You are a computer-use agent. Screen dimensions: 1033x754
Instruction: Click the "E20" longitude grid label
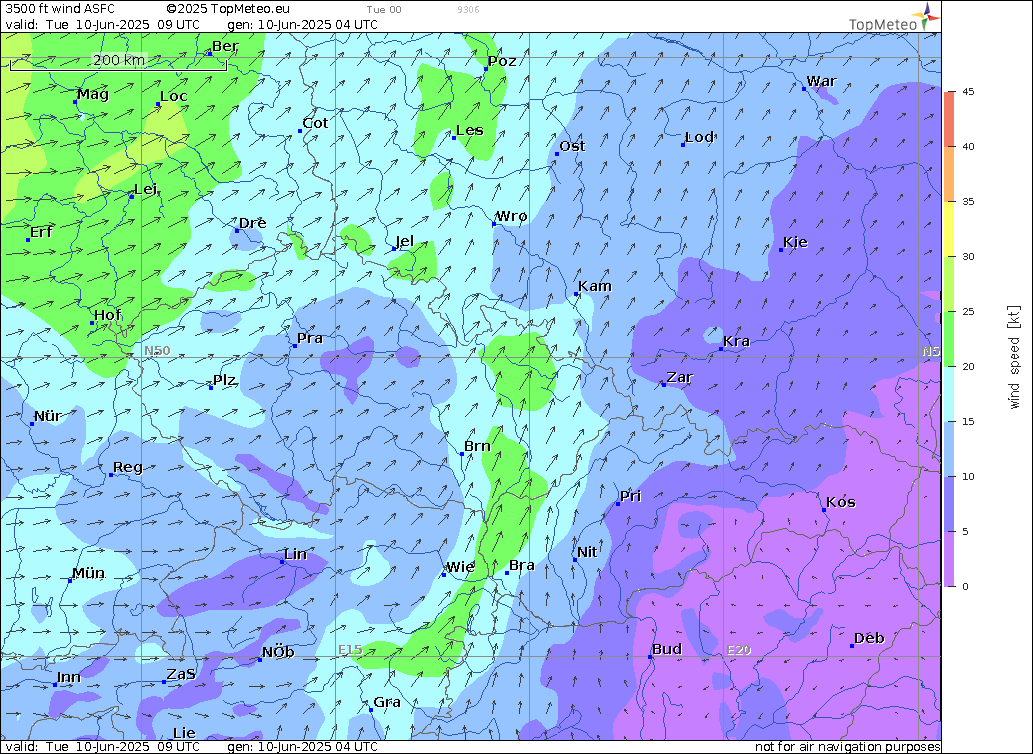click(x=739, y=650)
